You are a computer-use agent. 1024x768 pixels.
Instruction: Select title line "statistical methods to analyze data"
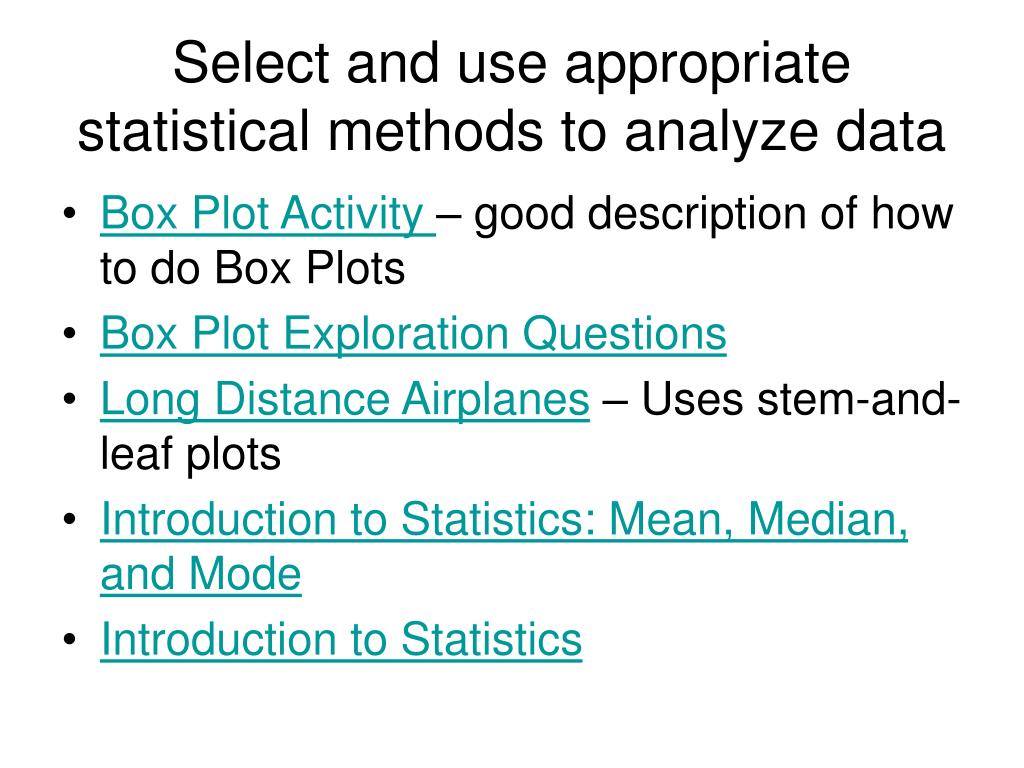(511, 132)
